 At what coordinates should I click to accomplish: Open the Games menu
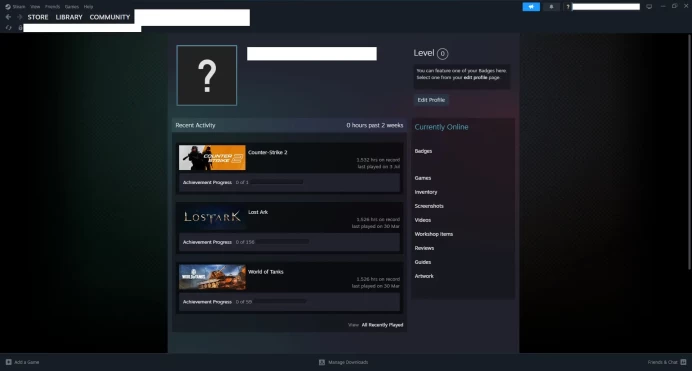coord(71,7)
